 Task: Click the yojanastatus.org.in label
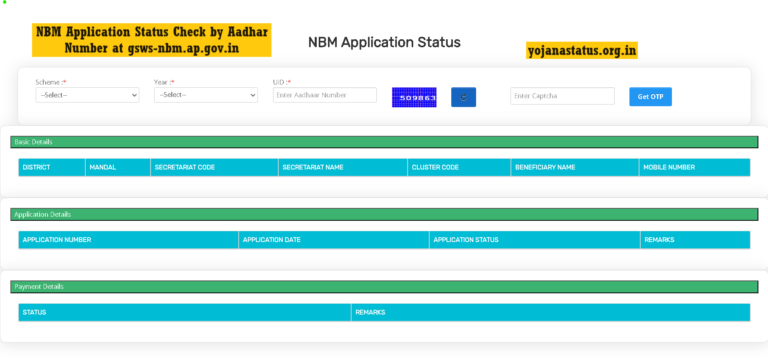click(582, 50)
